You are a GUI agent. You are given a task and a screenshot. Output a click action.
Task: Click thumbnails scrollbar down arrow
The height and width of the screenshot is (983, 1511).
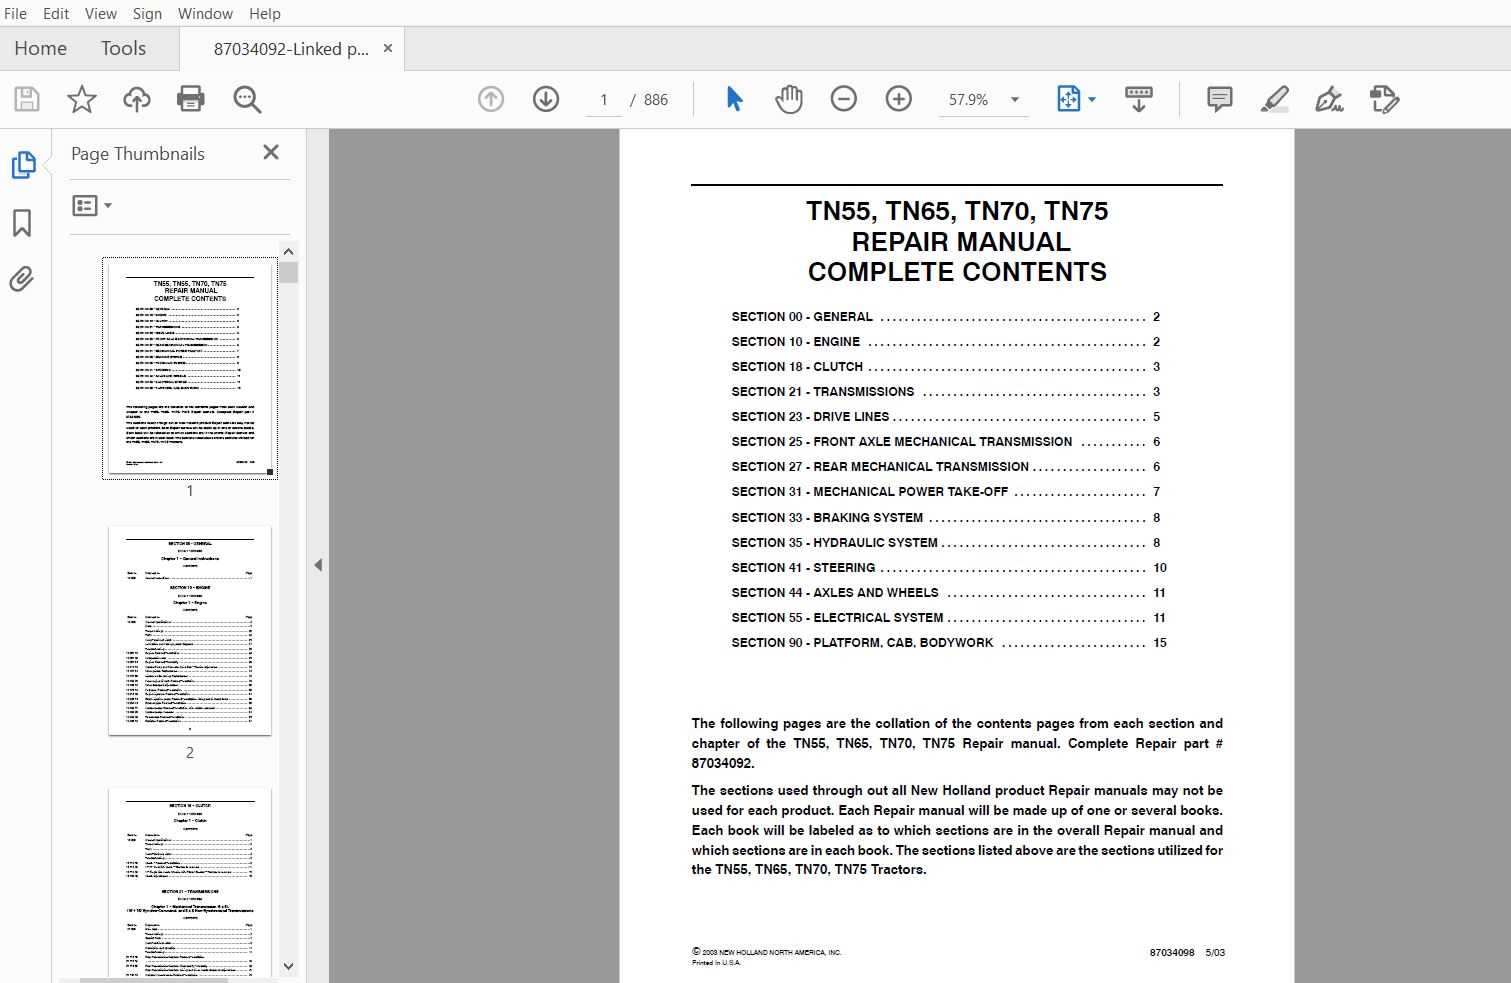click(289, 966)
